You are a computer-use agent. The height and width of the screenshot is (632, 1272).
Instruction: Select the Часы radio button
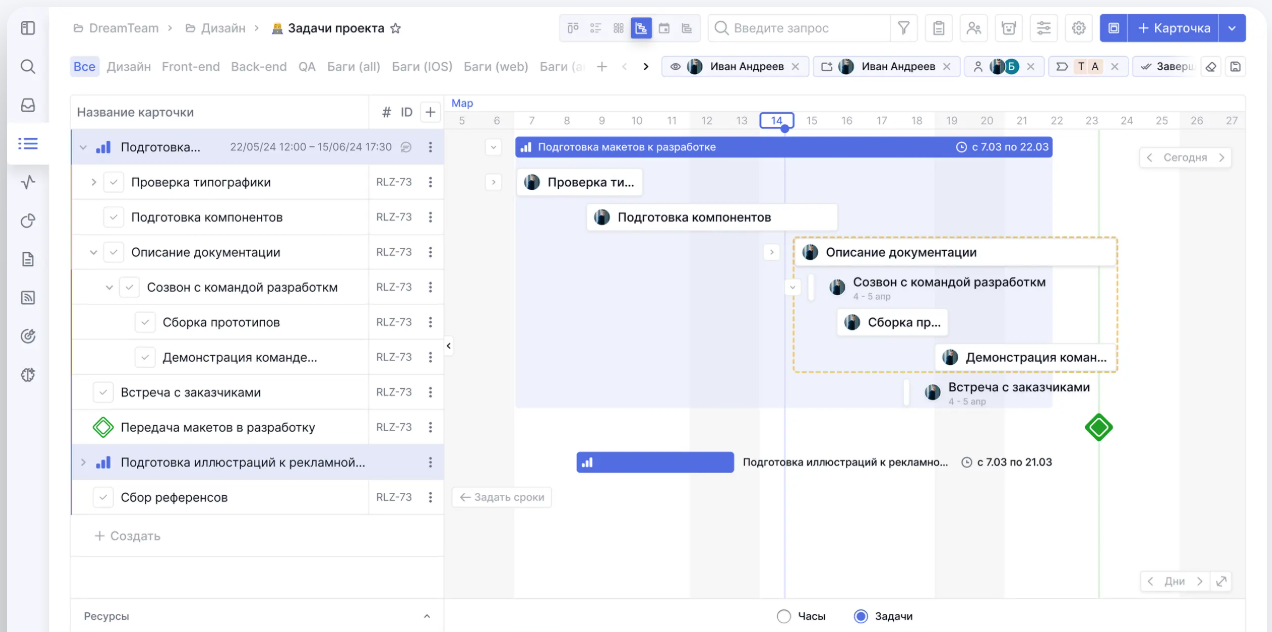pyautogui.click(x=784, y=616)
